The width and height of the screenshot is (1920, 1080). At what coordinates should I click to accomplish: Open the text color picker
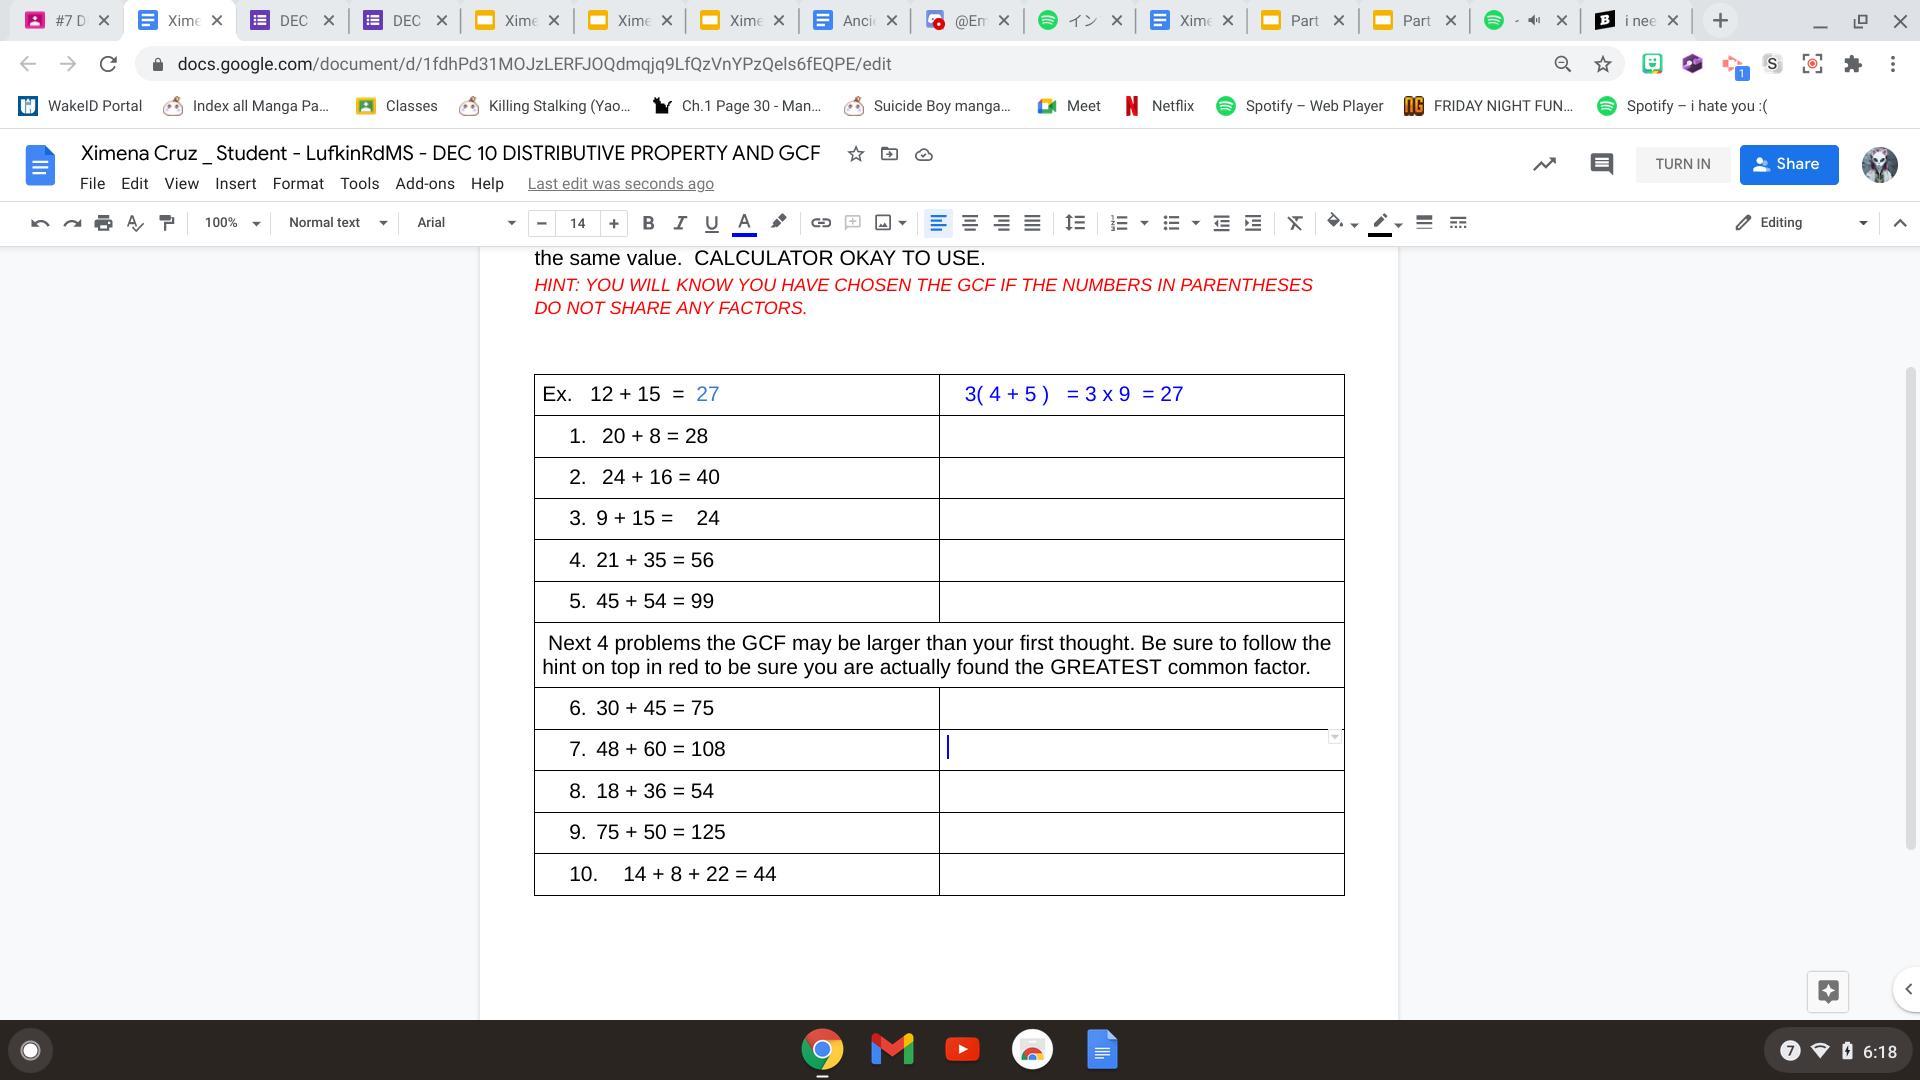[x=744, y=223]
